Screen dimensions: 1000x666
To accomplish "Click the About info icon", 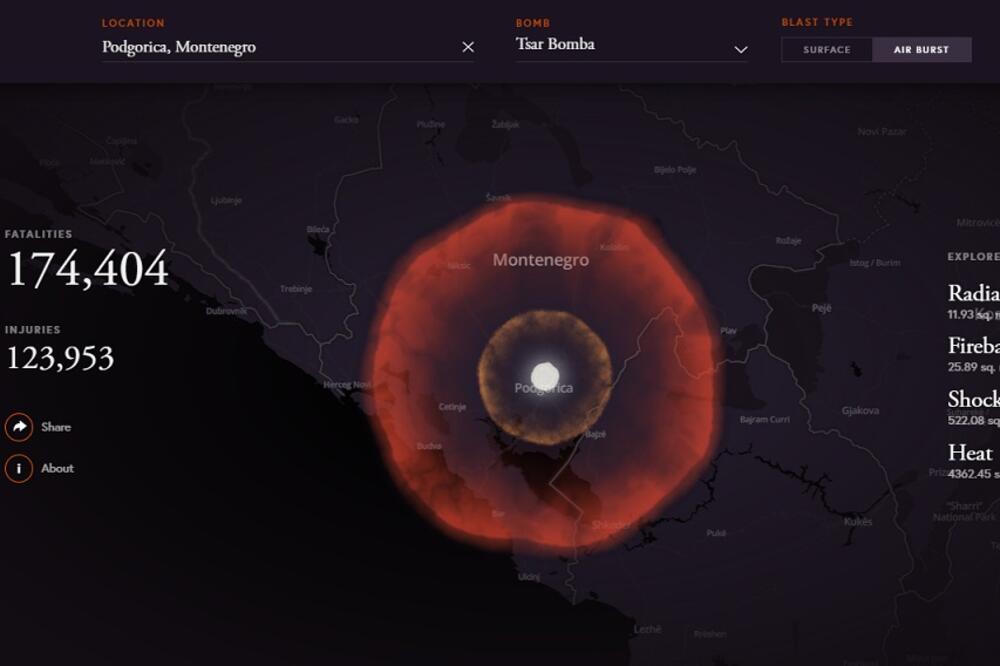I will (19, 468).
